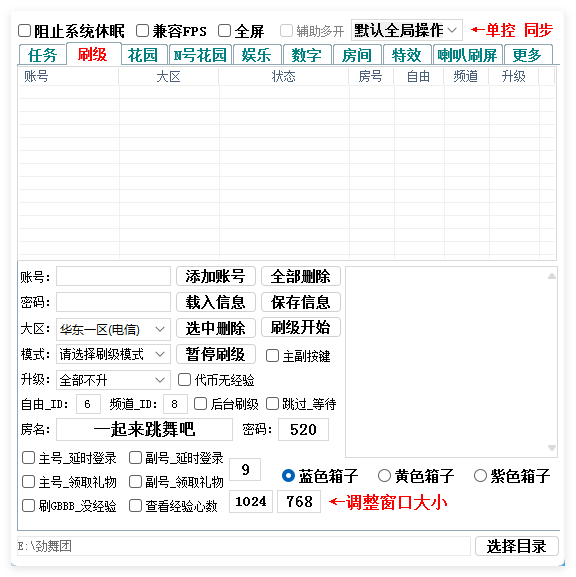
Task: Open the 娱乐 tab
Action: 257,55
